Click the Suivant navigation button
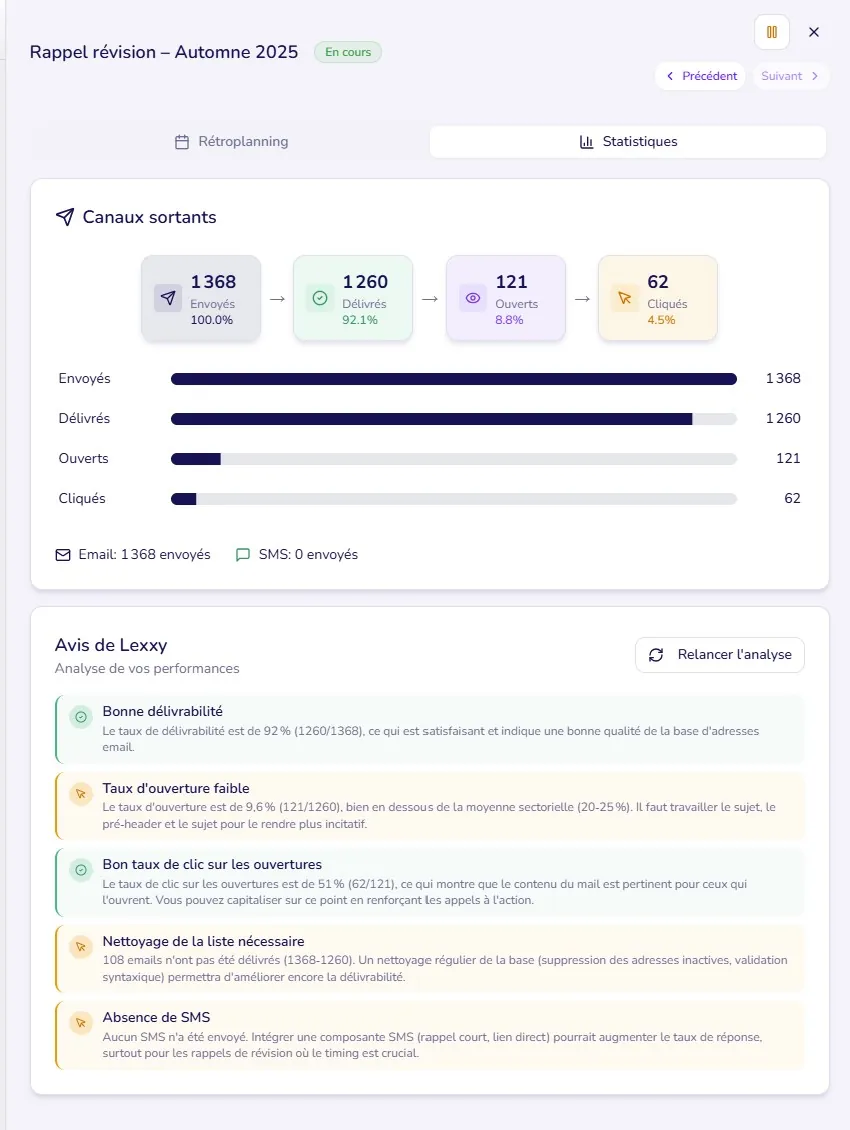The width and height of the screenshot is (850, 1130). tap(791, 76)
